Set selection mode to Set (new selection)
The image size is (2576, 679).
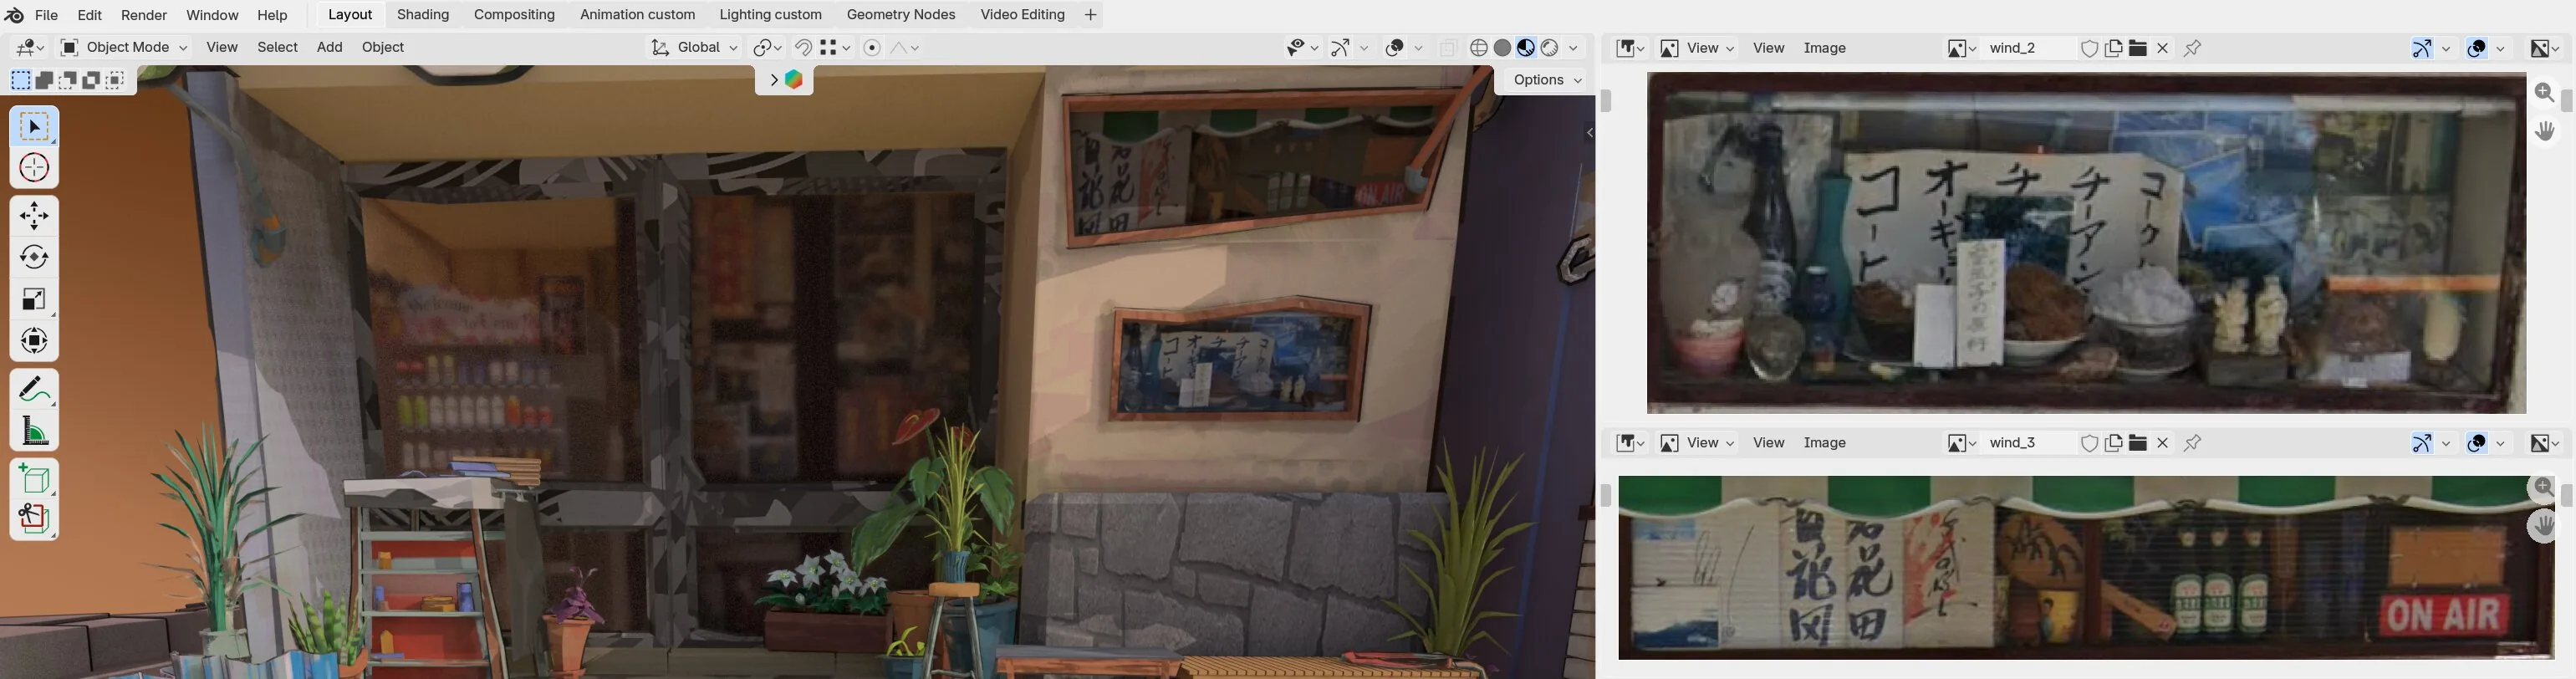21,80
